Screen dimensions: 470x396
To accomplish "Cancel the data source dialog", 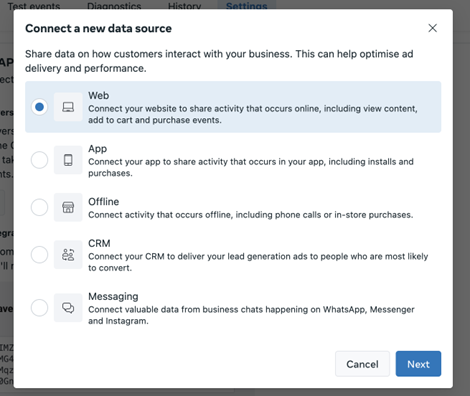I will coord(362,364).
